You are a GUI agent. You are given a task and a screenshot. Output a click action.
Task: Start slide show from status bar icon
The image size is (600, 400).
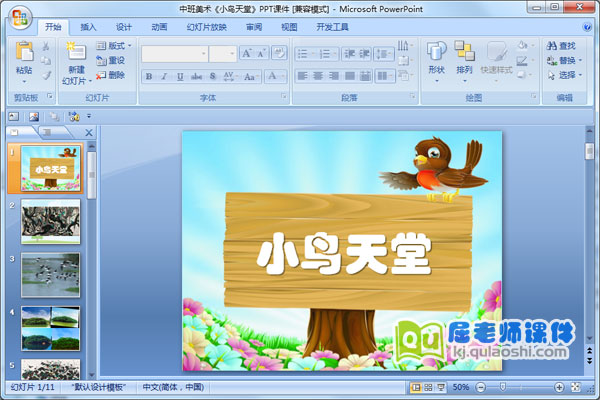pyautogui.click(x=441, y=387)
